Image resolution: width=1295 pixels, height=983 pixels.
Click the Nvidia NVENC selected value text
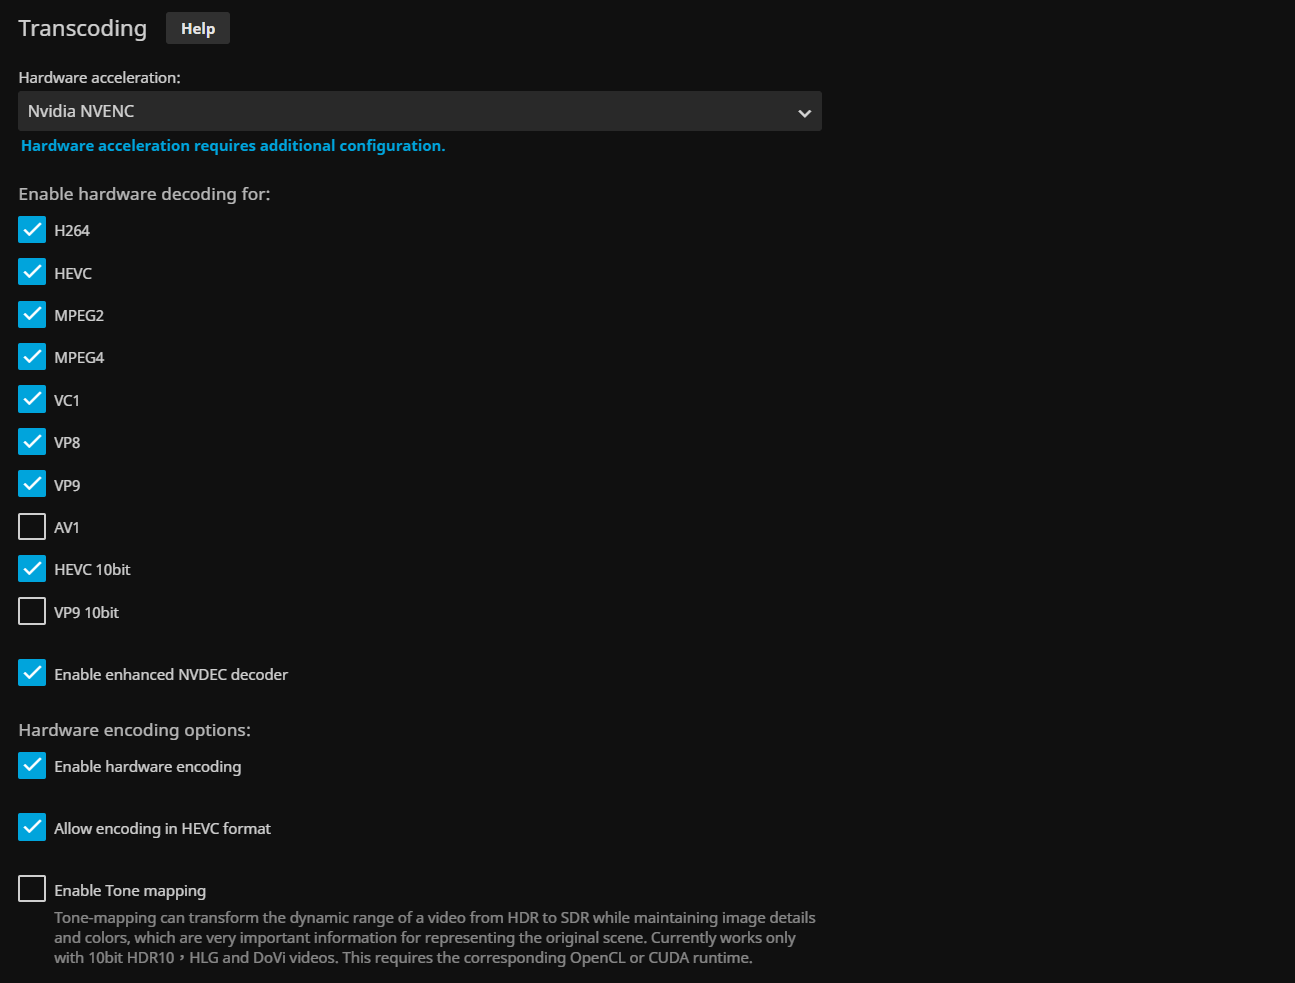point(81,111)
